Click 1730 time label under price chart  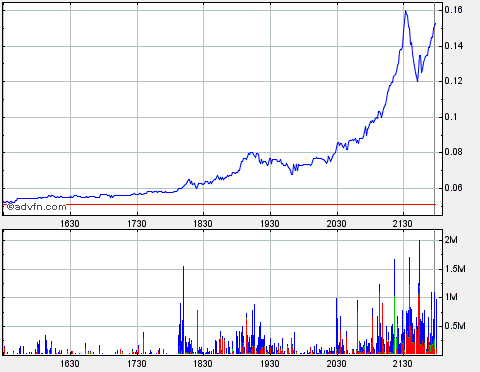[137, 224]
